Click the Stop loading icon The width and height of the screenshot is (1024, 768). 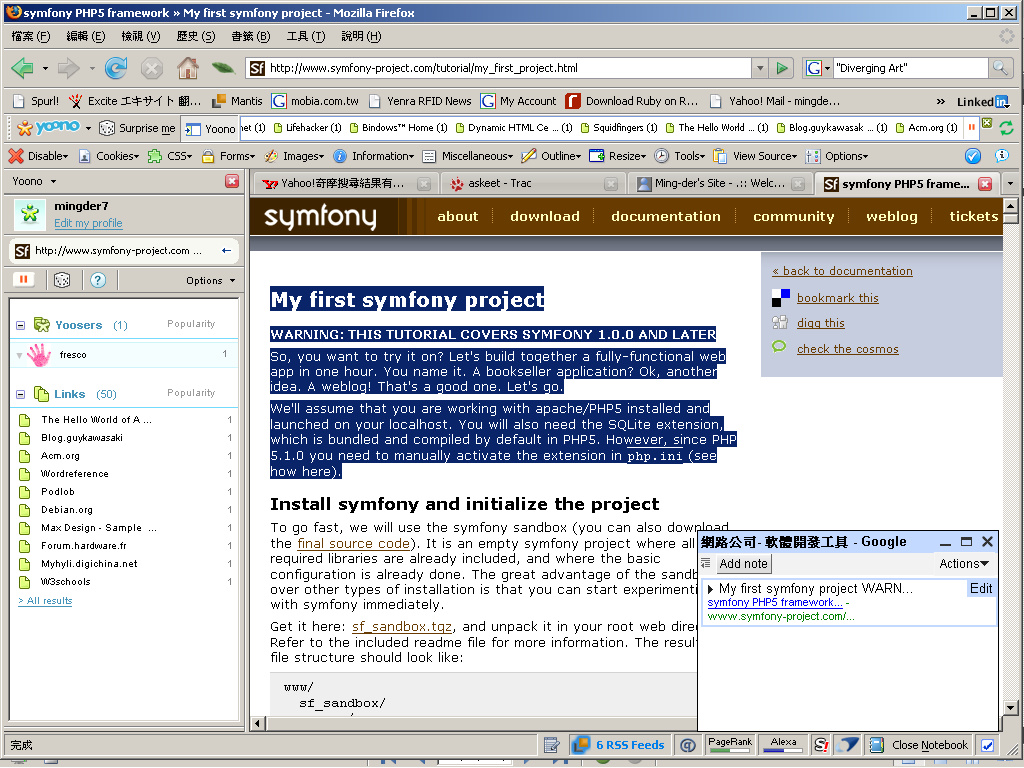click(152, 68)
